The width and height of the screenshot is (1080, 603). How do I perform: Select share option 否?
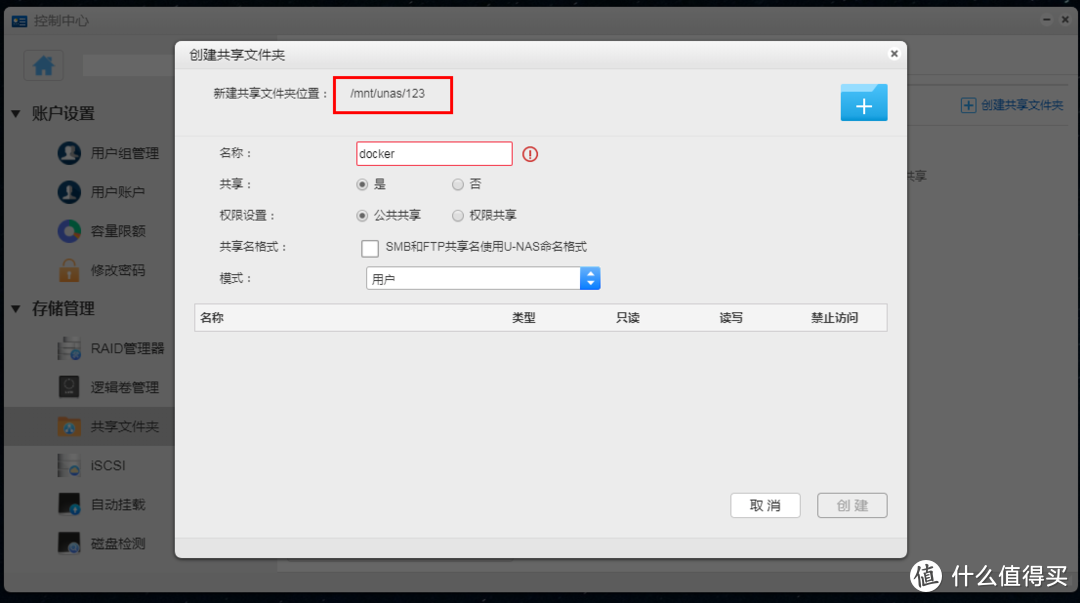click(x=457, y=185)
